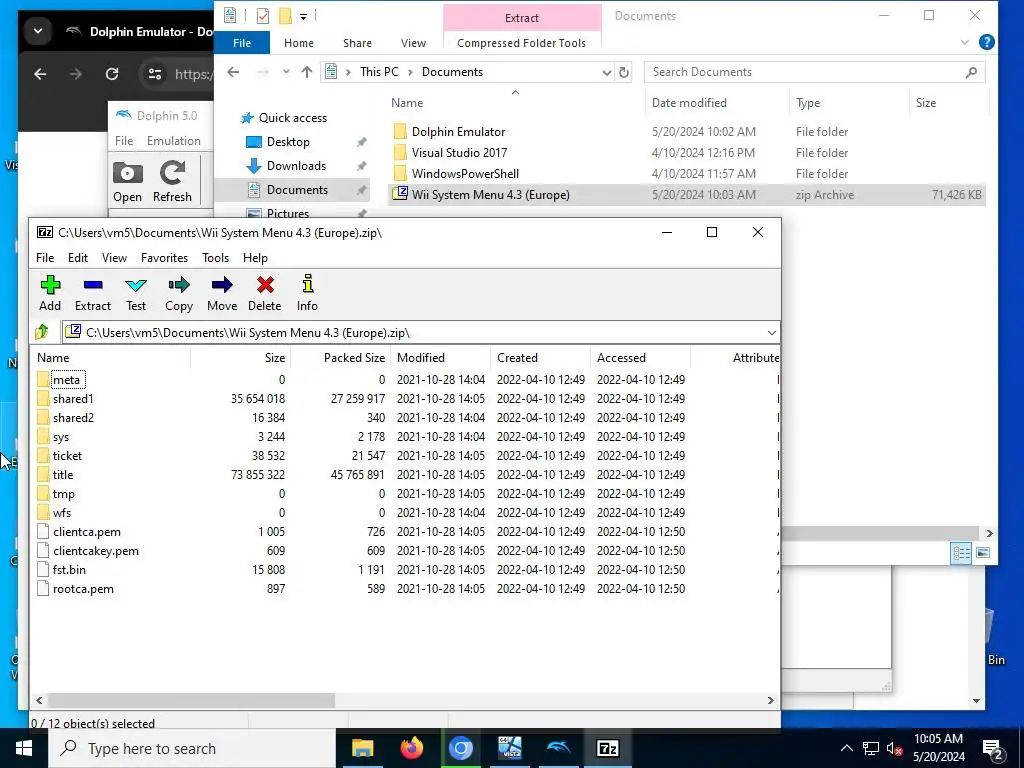
Task: Click Explorer's up-one-level arrow
Action: pos(307,72)
